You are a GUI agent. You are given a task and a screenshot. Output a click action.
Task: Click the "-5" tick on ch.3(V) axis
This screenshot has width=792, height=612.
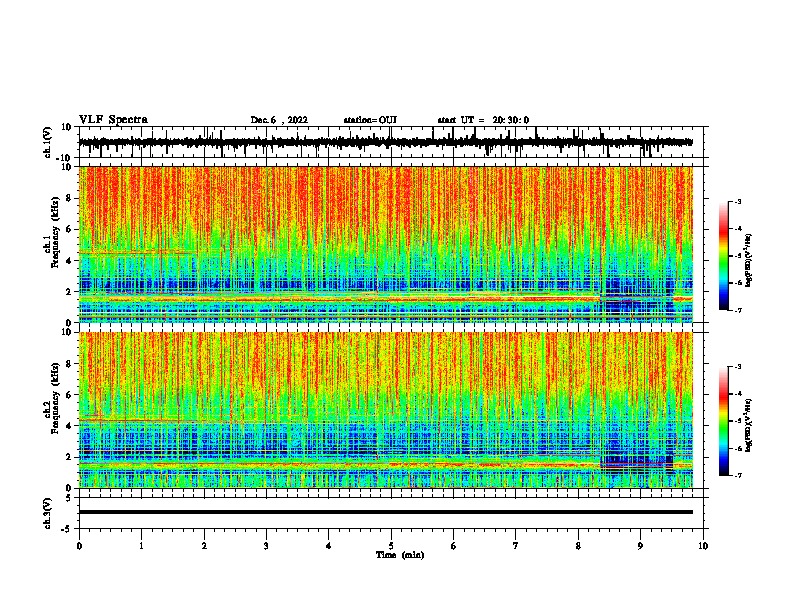[x=68, y=529]
